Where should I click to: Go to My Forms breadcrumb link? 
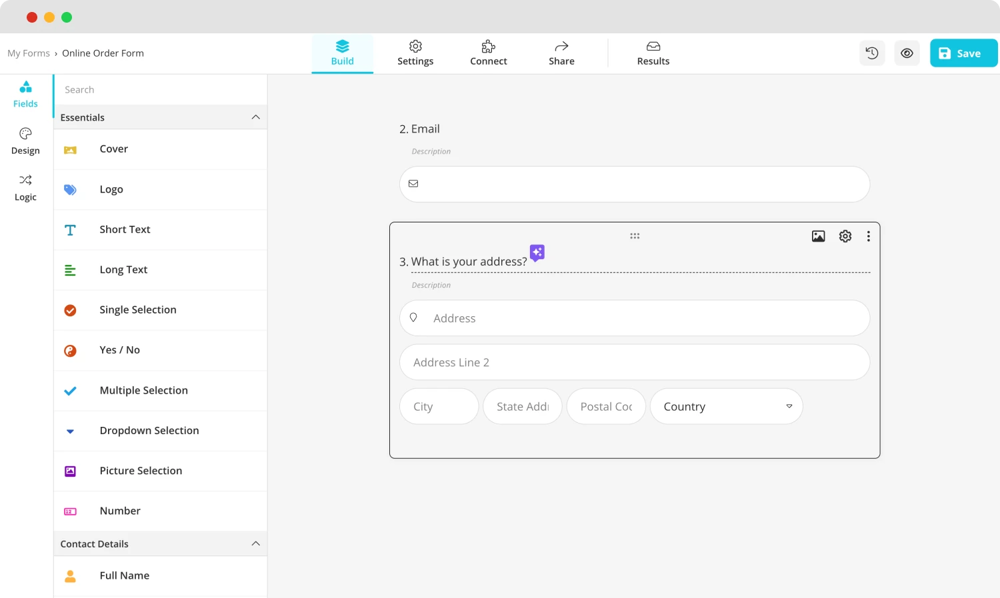[28, 53]
